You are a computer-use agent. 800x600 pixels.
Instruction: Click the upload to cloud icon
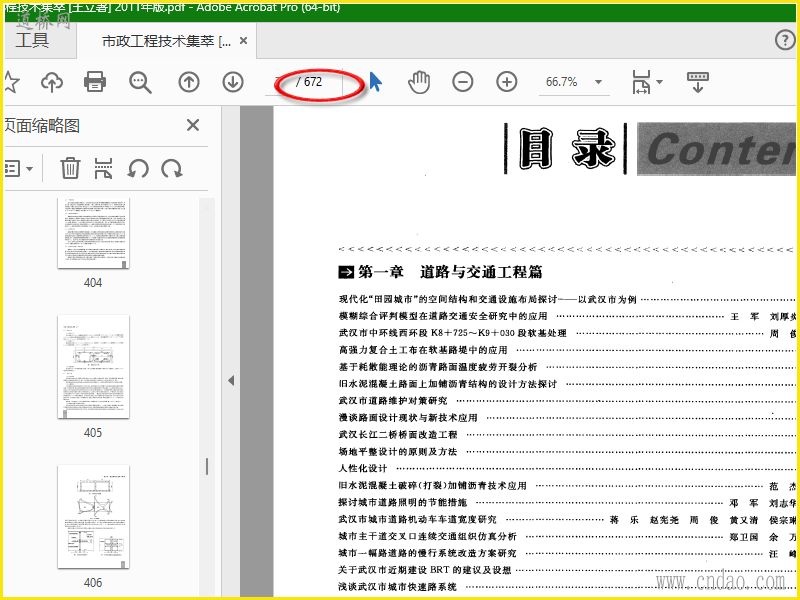click(x=52, y=82)
